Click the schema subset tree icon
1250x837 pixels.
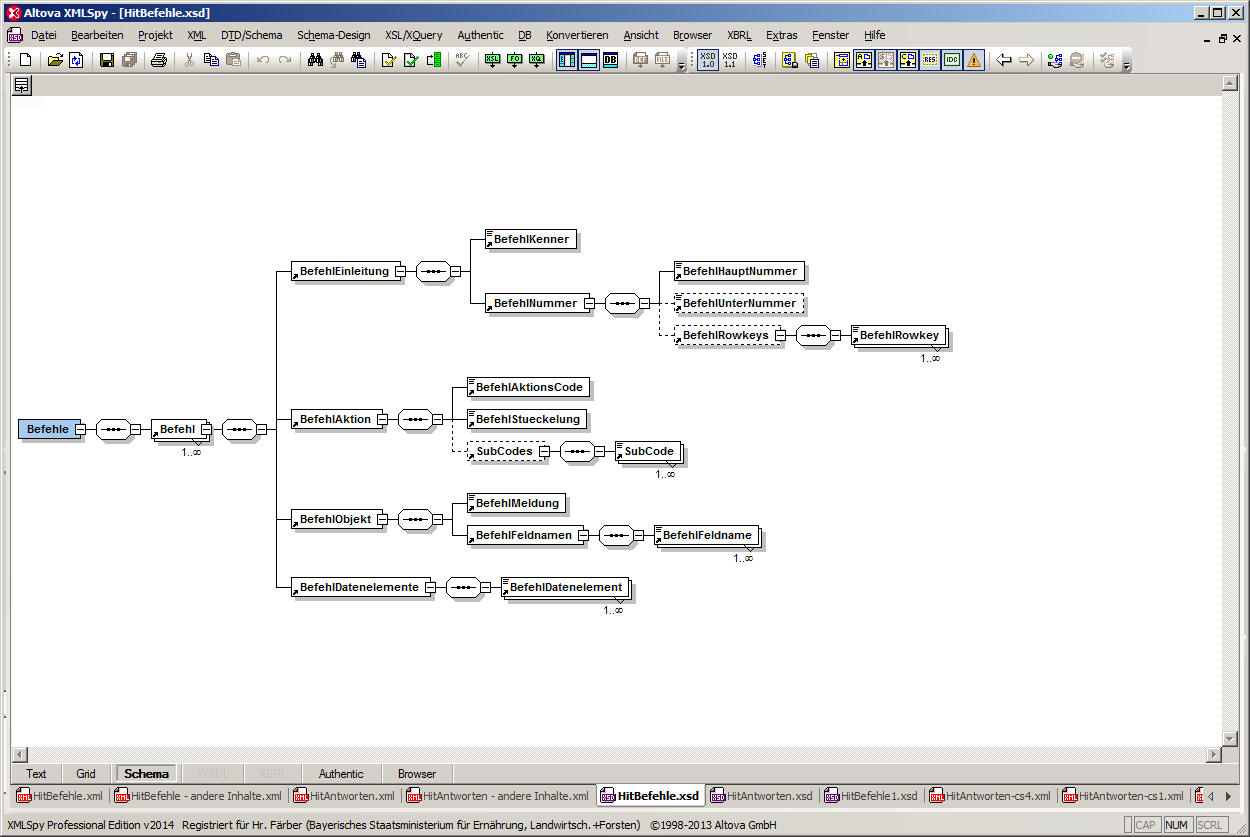789,60
